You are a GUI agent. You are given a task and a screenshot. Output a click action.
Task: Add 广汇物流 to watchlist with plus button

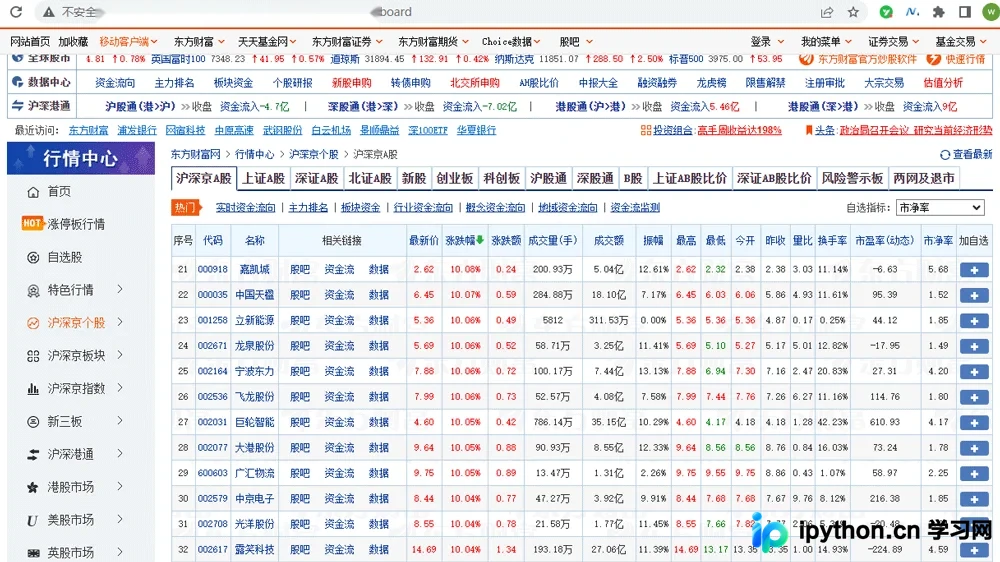[974, 474]
